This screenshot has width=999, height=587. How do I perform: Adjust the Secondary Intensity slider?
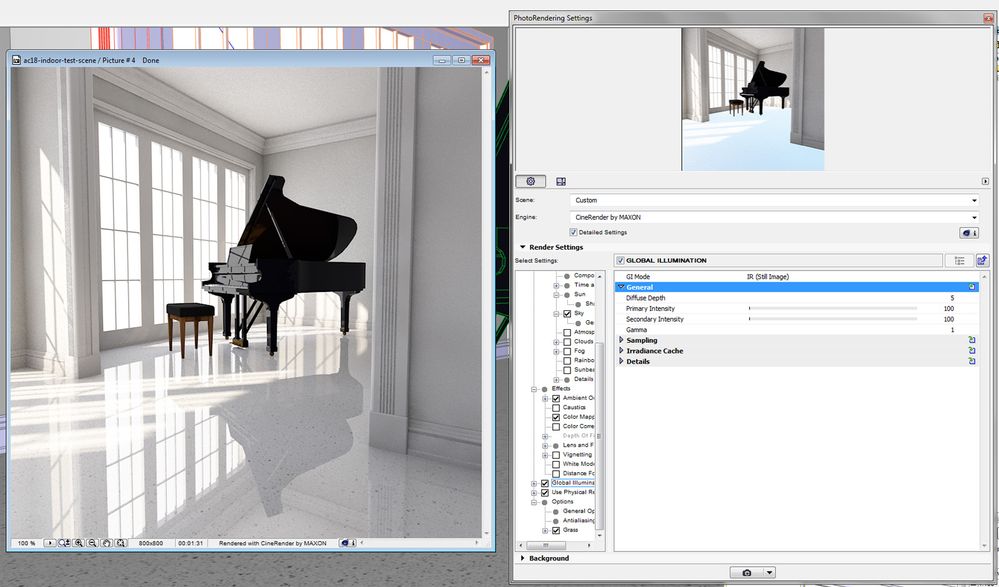click(833, 319)
